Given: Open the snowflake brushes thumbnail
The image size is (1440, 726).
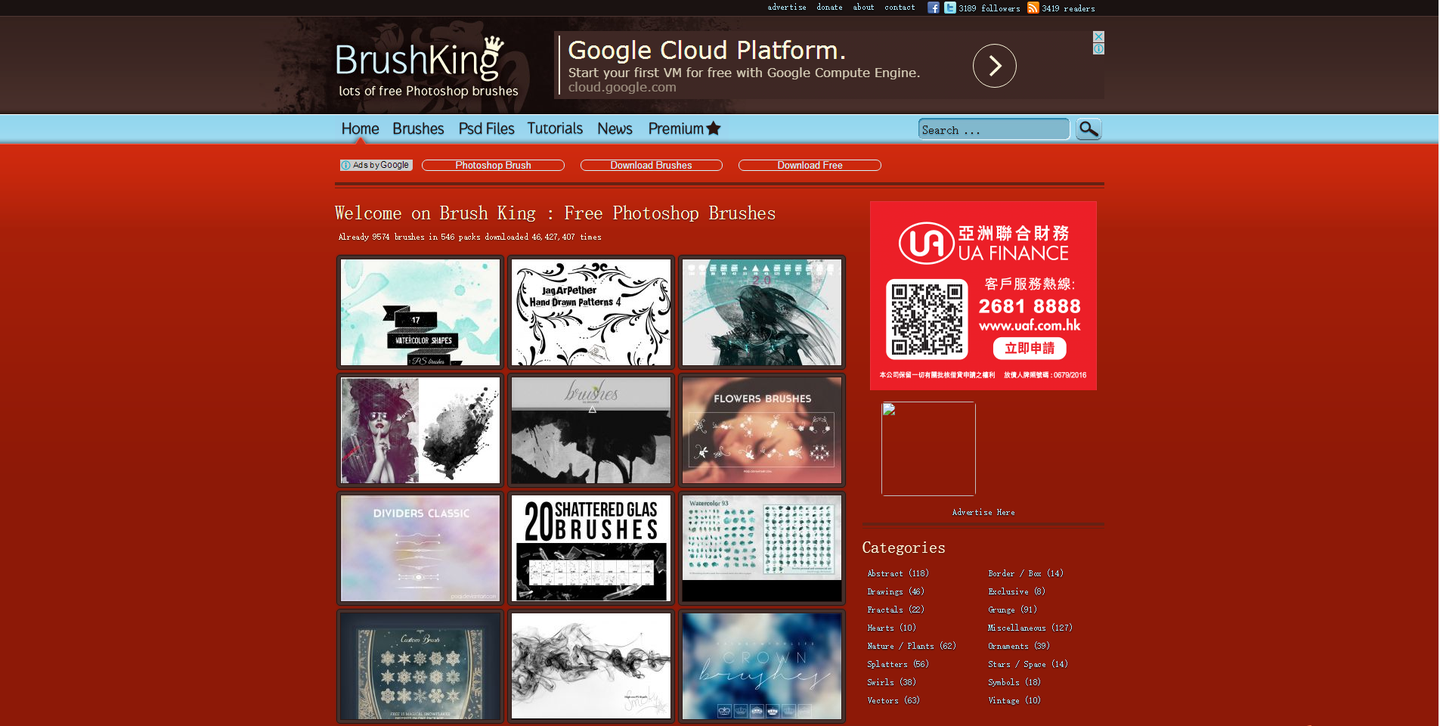Looking at the screenshot, I should point(420,666).
